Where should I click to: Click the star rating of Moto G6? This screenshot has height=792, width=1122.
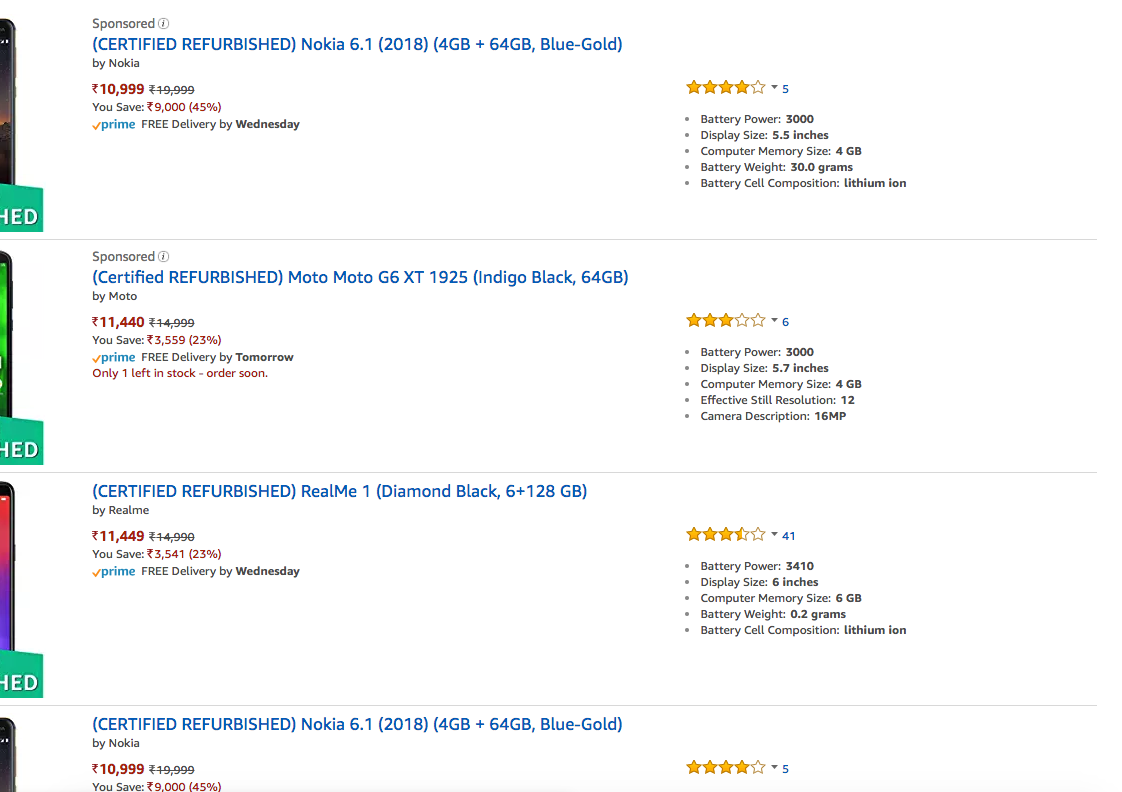point(725,321)
